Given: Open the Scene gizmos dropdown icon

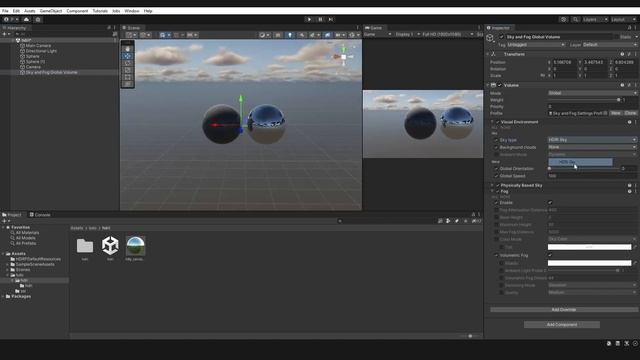Looking at the screenshot, I should pyautogui.click(x=353, y=35).
